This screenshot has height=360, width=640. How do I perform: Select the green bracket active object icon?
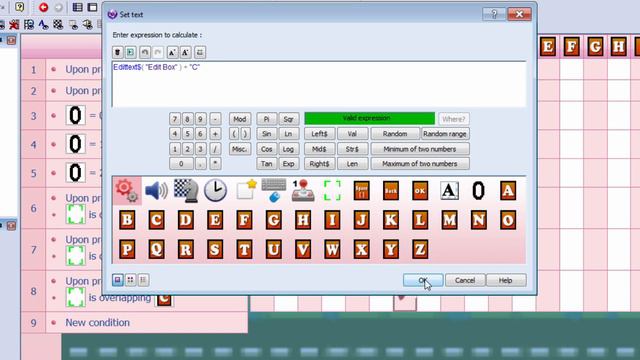tap(332, 191)
